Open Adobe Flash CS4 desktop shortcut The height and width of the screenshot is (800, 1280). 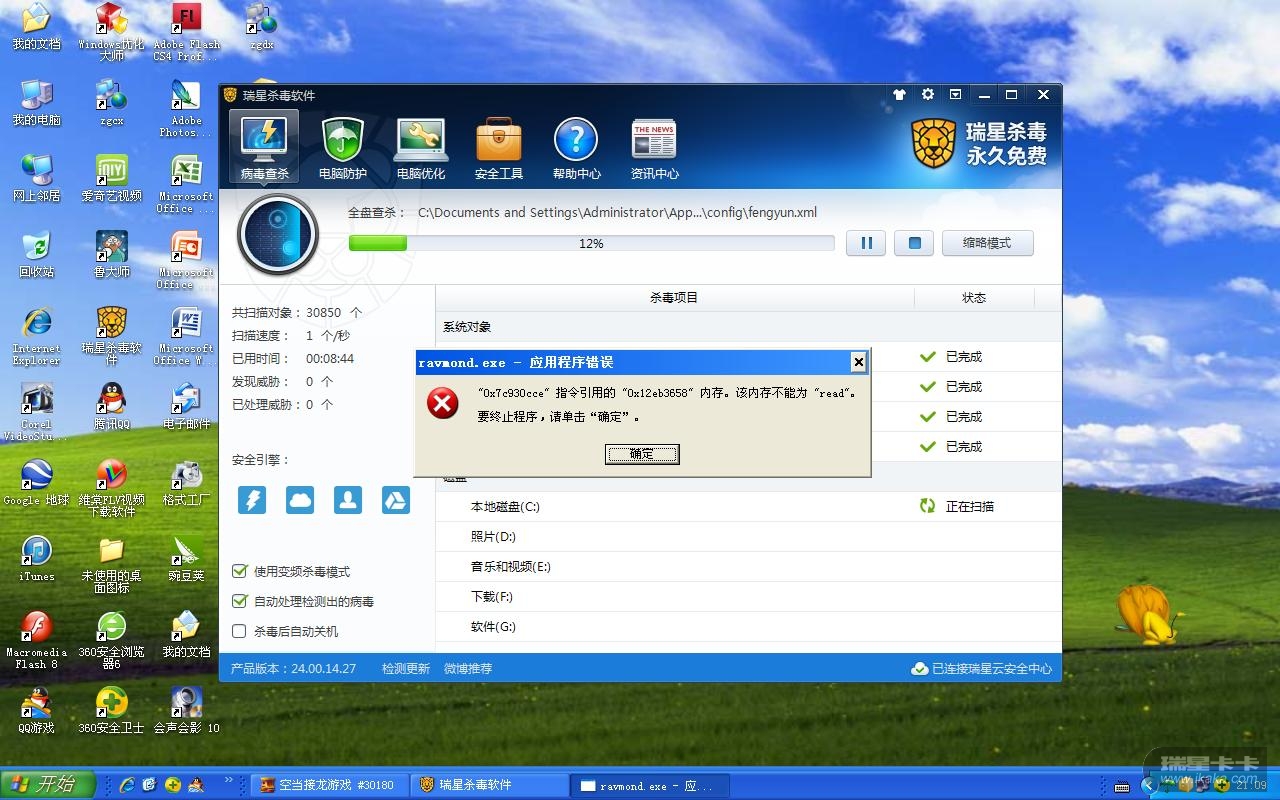point(186,32)
